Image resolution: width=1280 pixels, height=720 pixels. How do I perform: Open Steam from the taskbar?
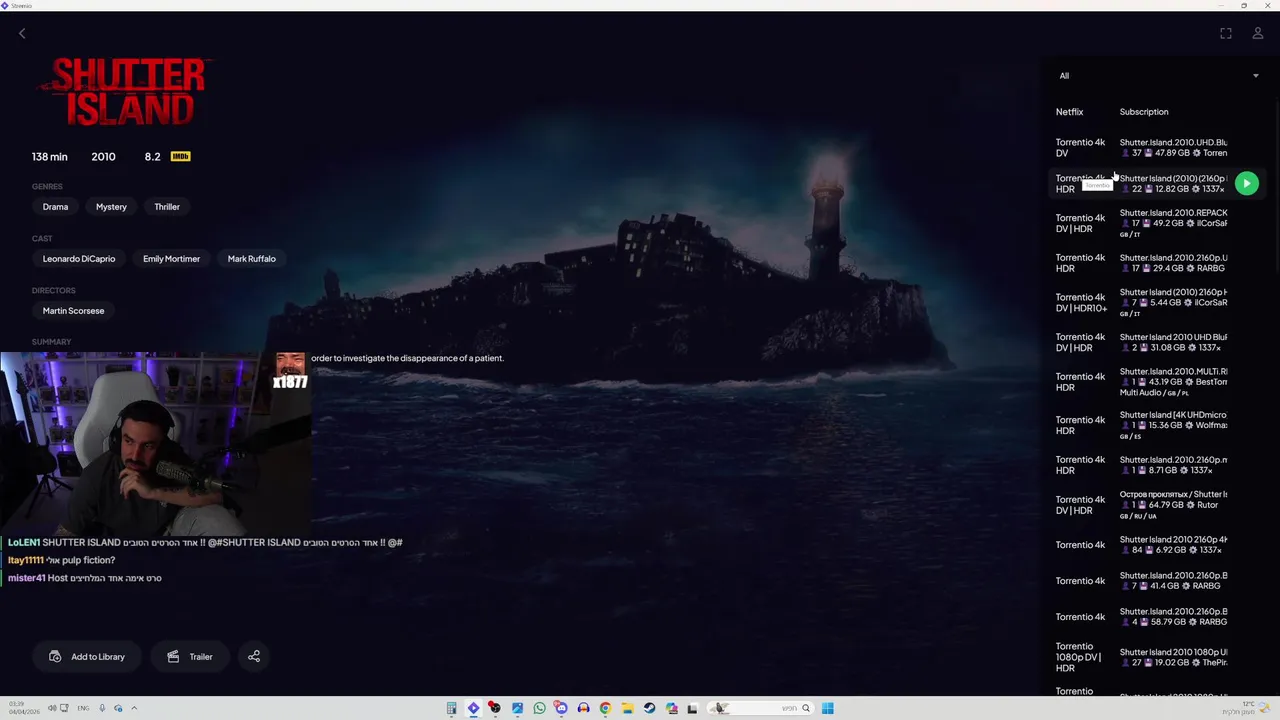[649, 709]
